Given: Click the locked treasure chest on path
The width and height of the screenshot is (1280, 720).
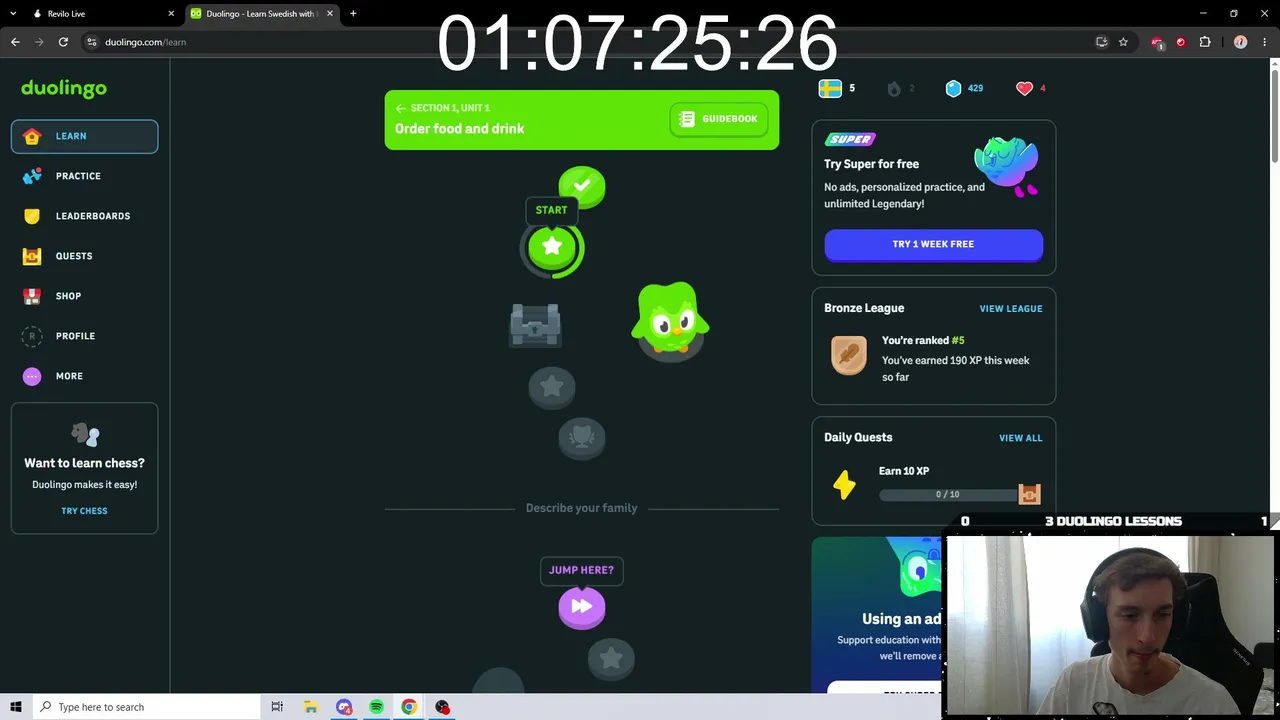Looking at the screenshot, I should (535, 326).
